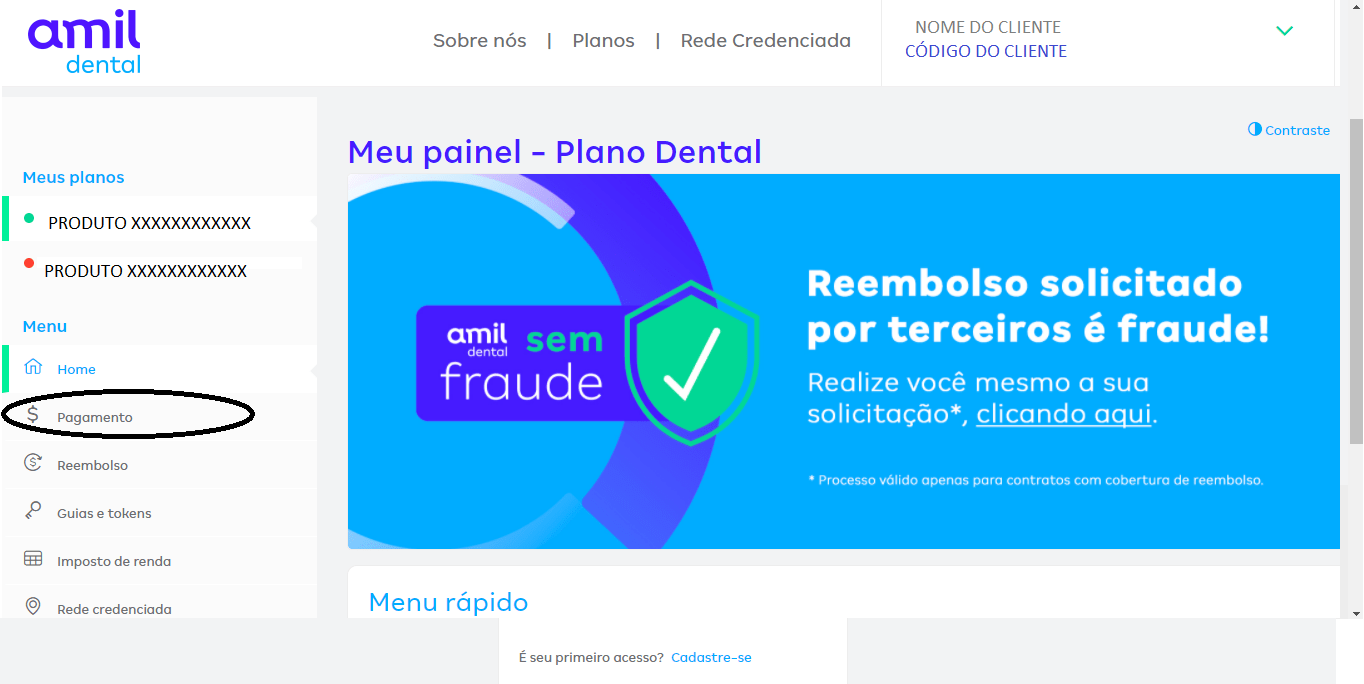1364x684 pixels.
Task: Click the half-circle Contraste icon
Action: point(1254,129)
